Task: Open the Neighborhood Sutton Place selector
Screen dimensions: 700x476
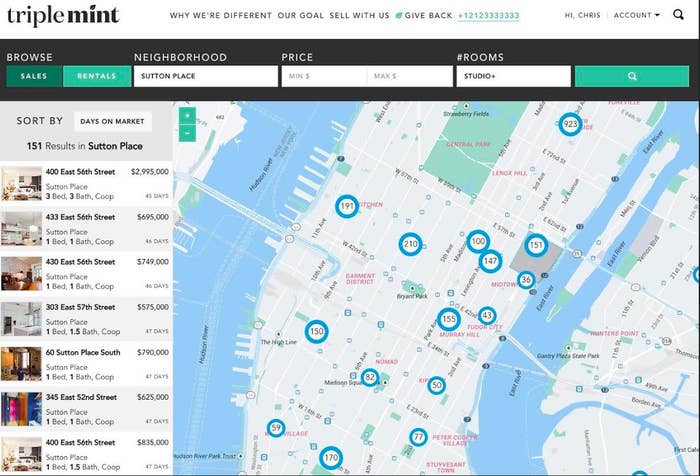Action: tap(206, 76)
